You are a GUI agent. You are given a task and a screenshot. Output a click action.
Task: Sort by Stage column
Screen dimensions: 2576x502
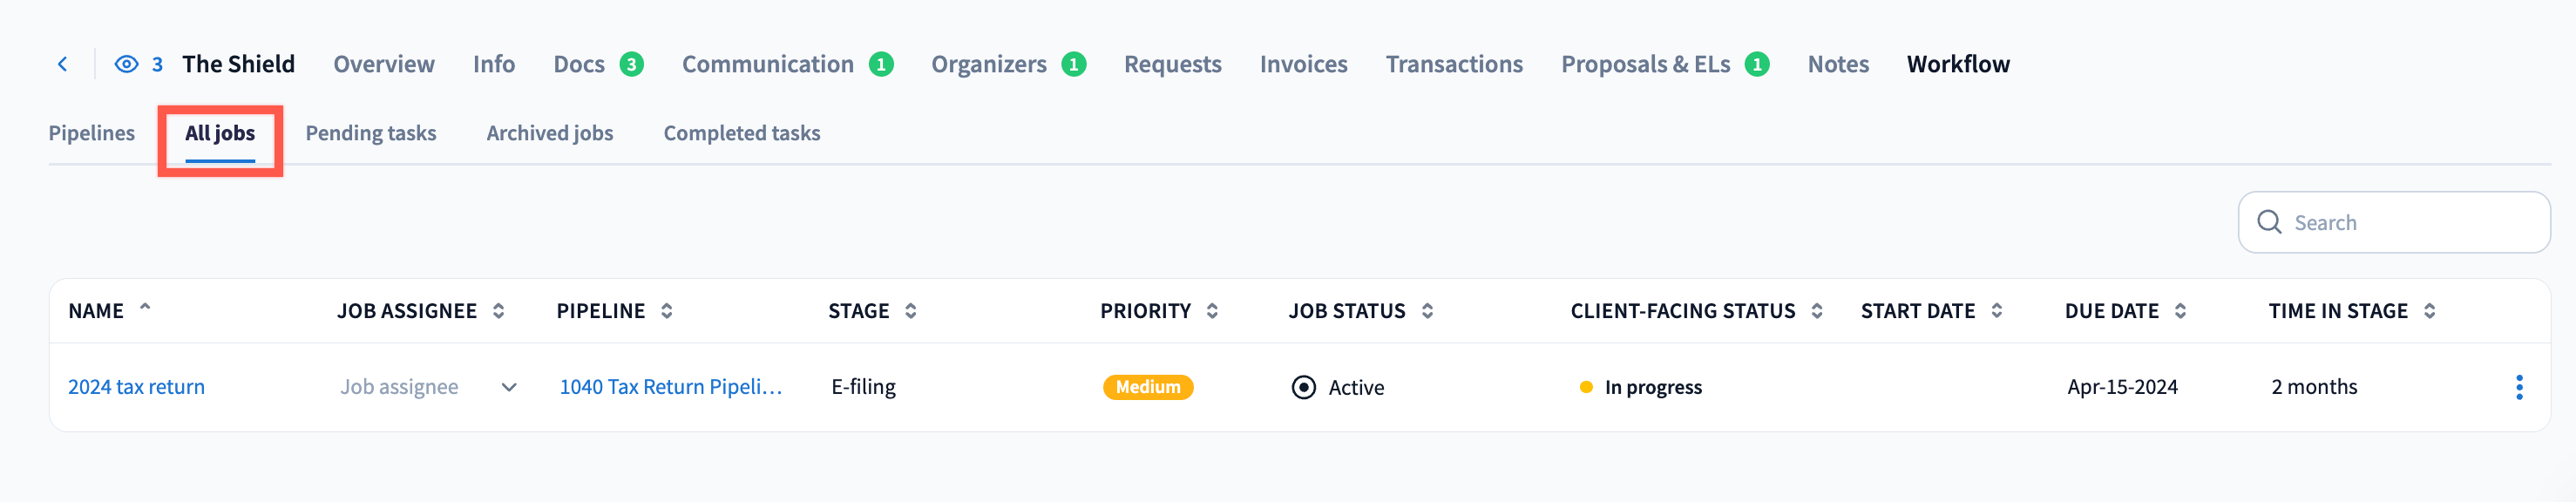pyautogui.click(x=910, y=311)
